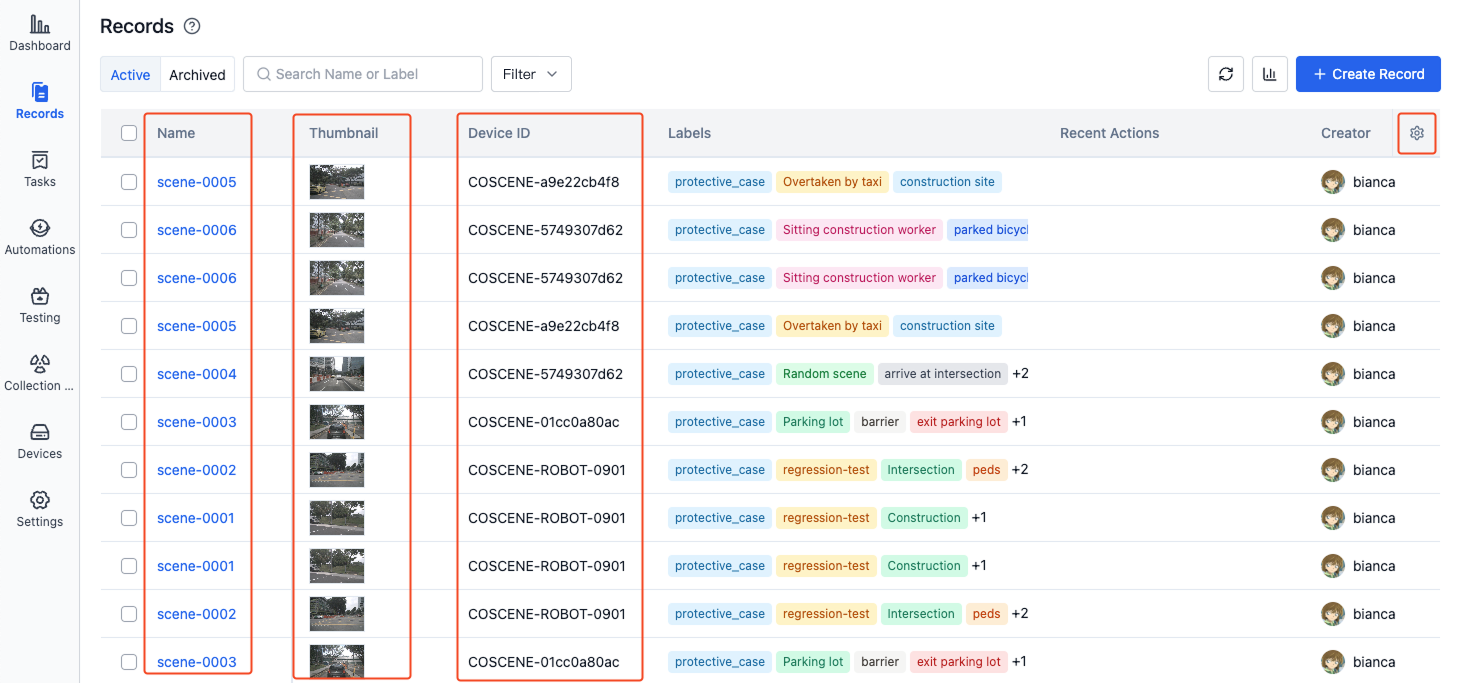Toggle the select-all checkbox in header
The height and width of the screenshot is (683, 1459).
point(129,133)
